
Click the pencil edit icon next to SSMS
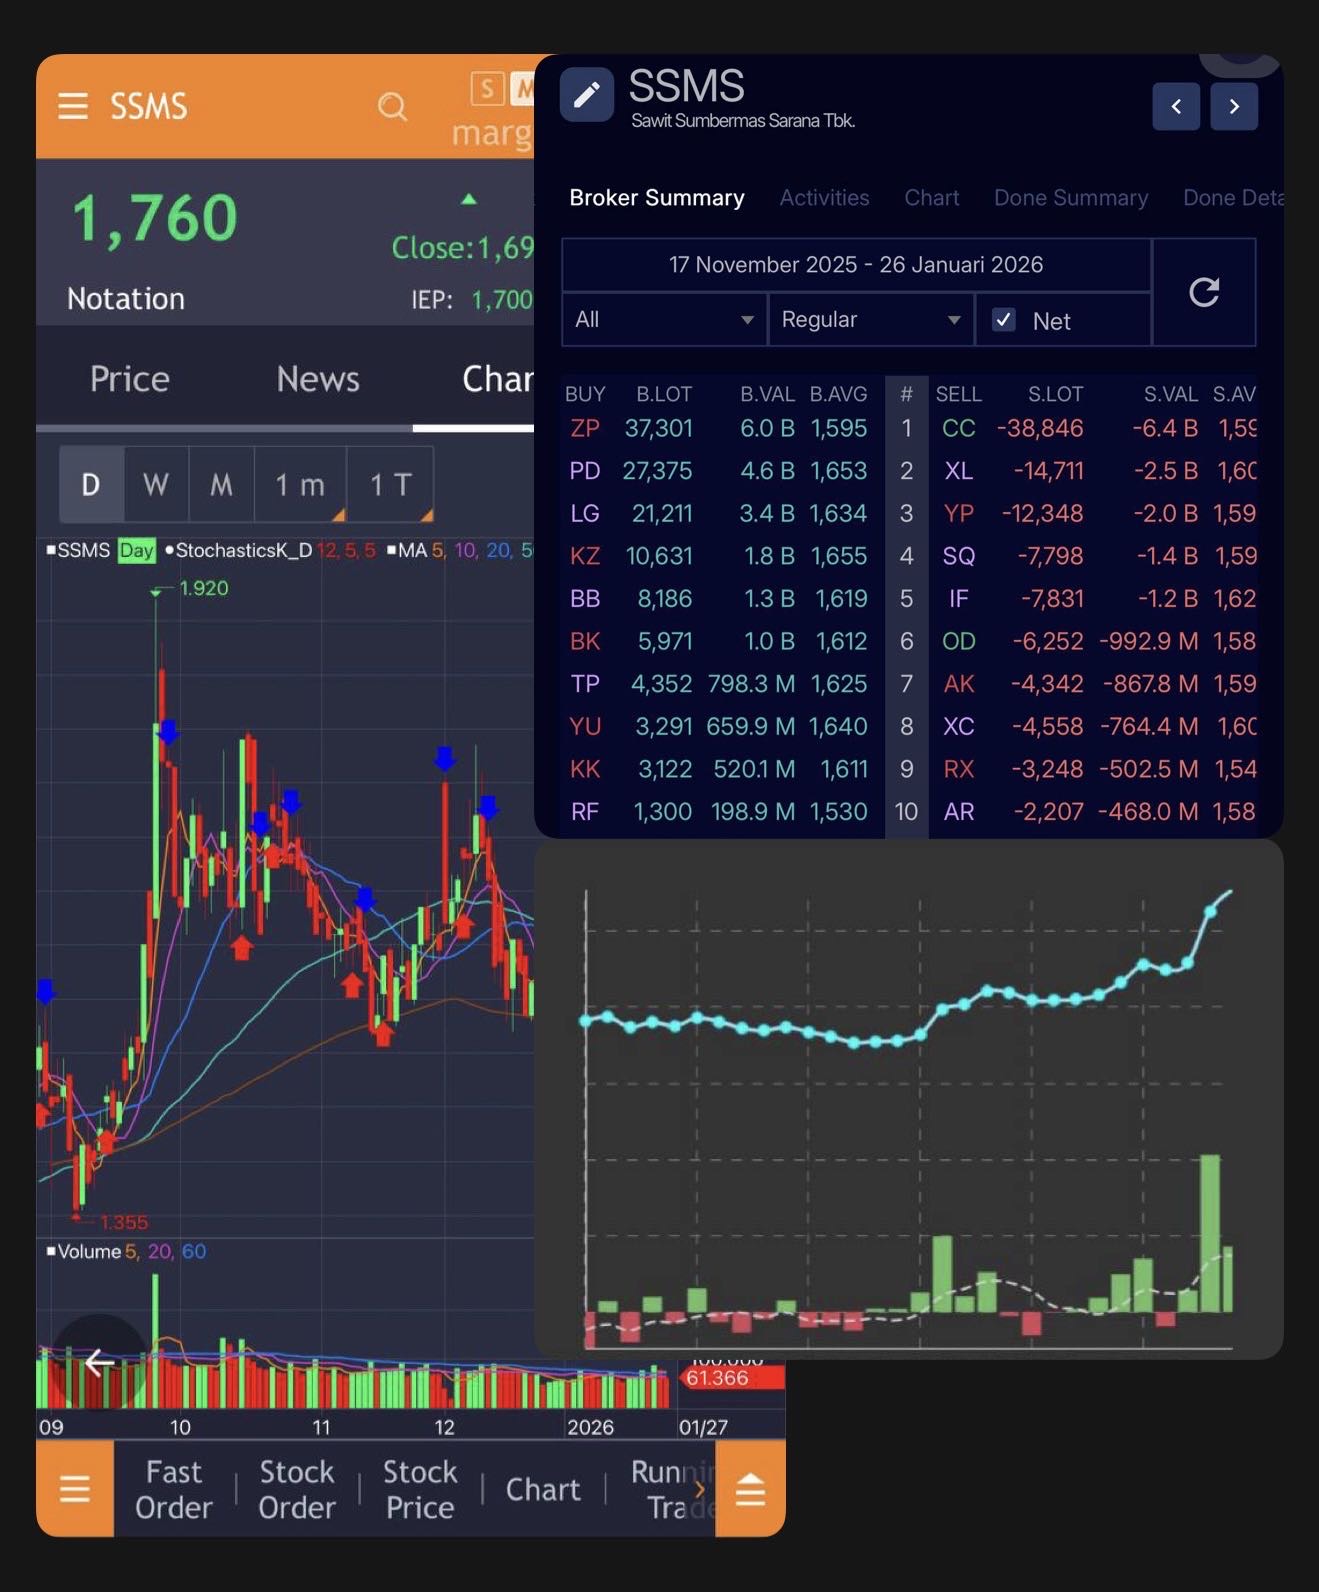click(587, 95)
